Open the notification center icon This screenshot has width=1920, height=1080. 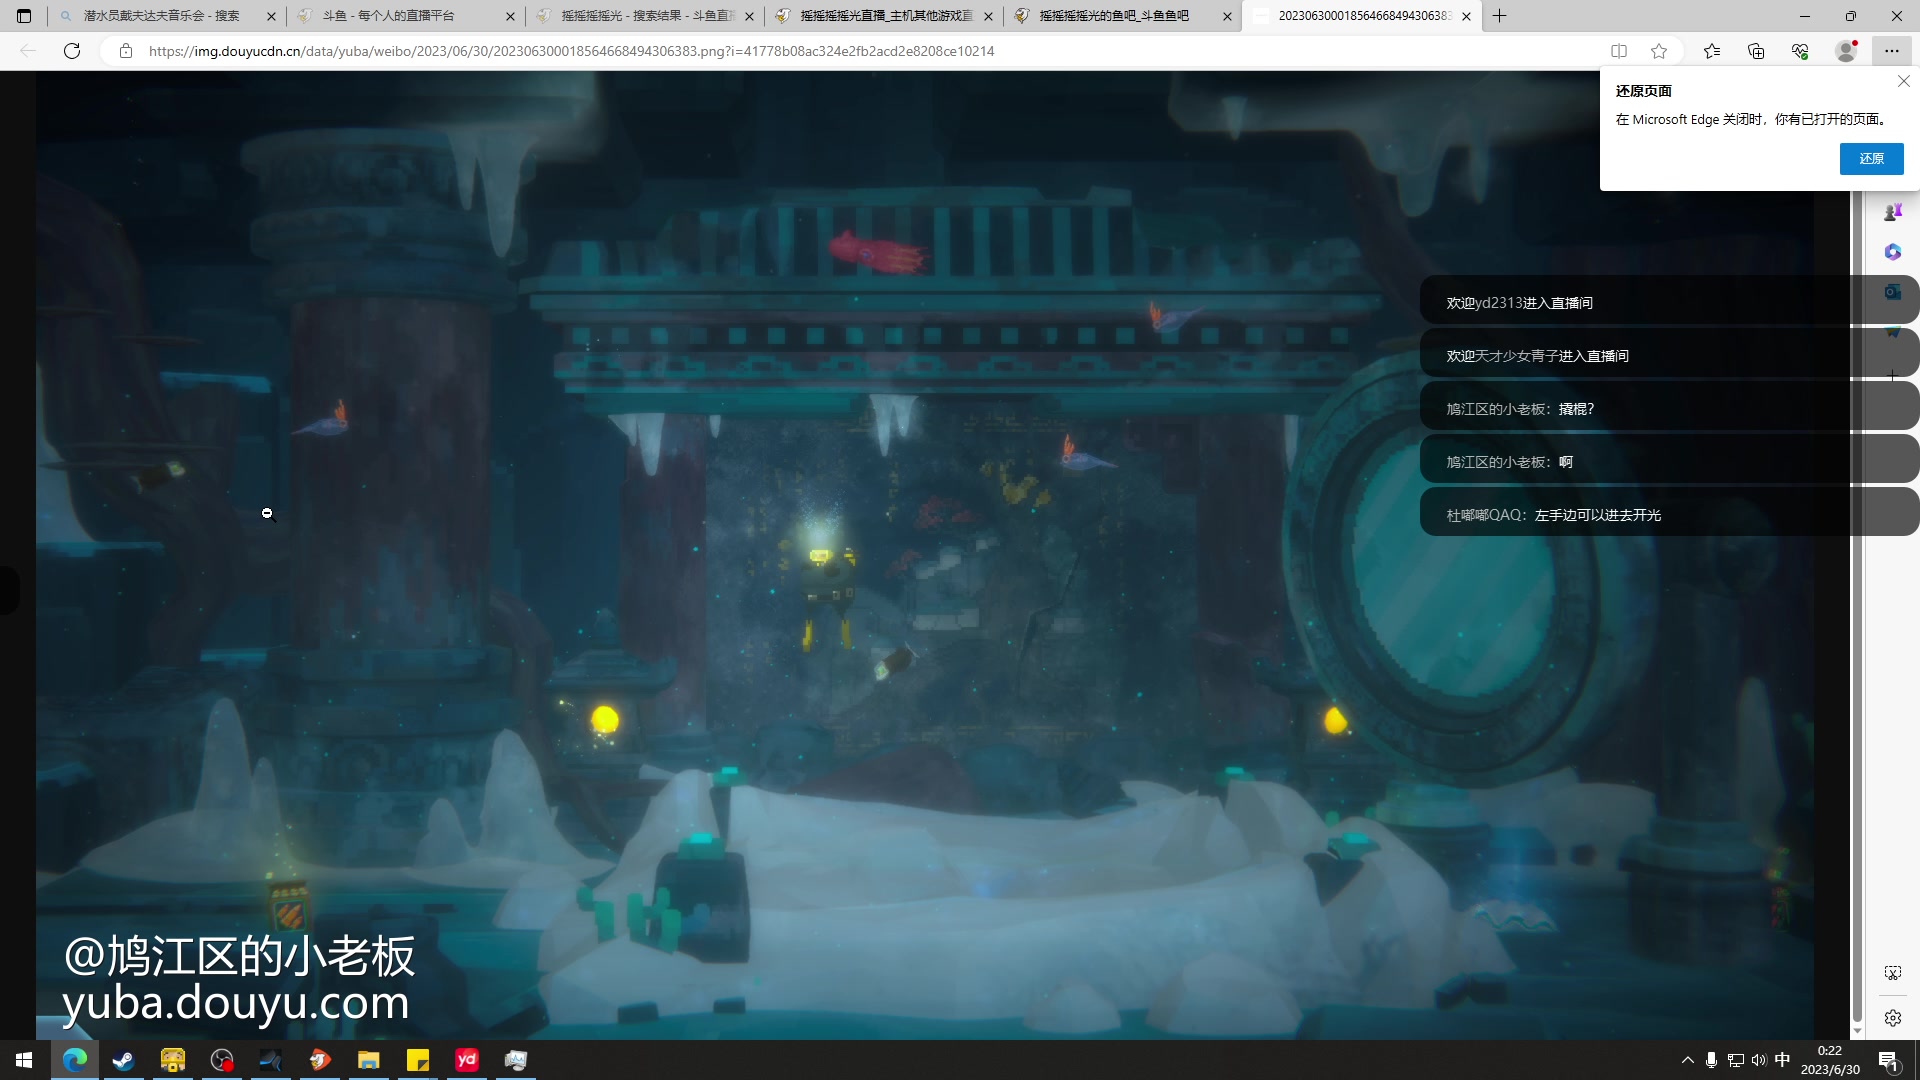click(x=1889, y=1060)
